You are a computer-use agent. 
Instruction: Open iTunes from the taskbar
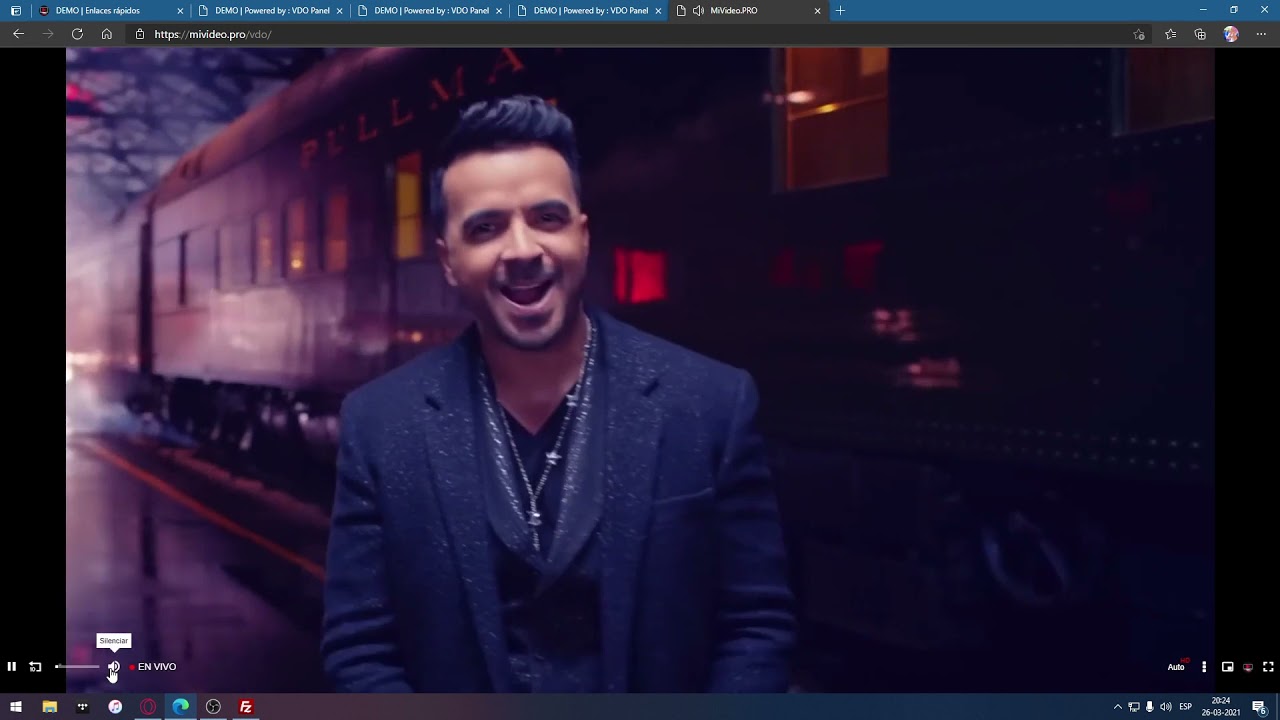point(115,707)
